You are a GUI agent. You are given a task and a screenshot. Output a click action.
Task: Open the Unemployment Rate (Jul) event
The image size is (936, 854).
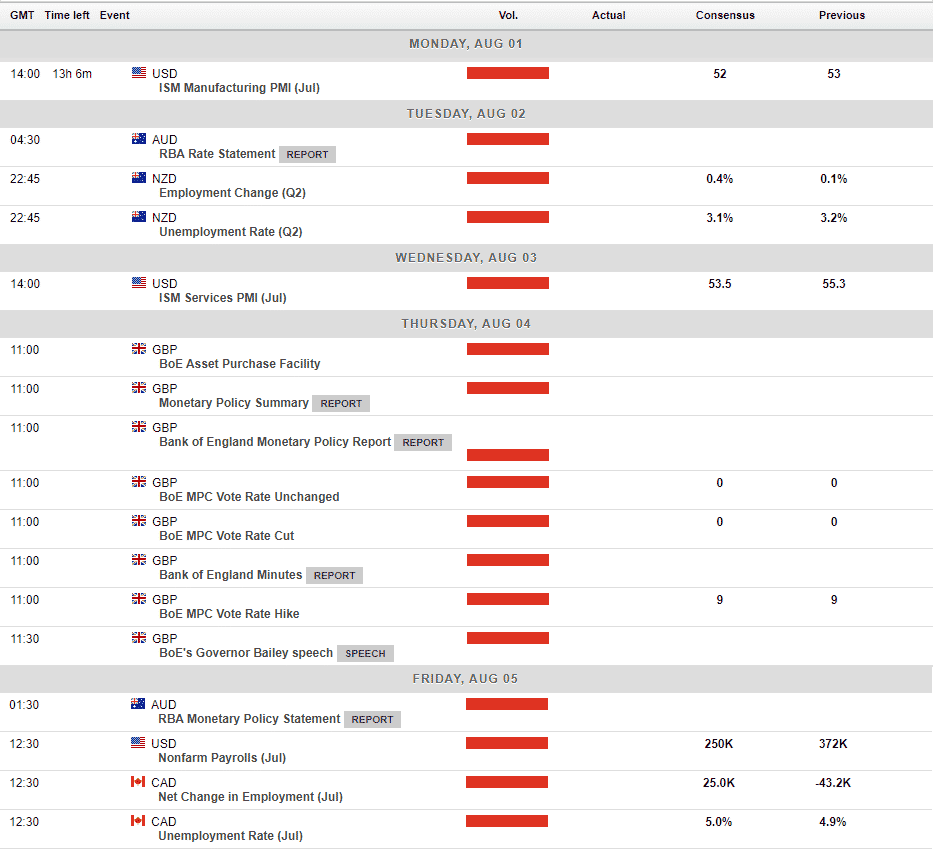point(230,835)
